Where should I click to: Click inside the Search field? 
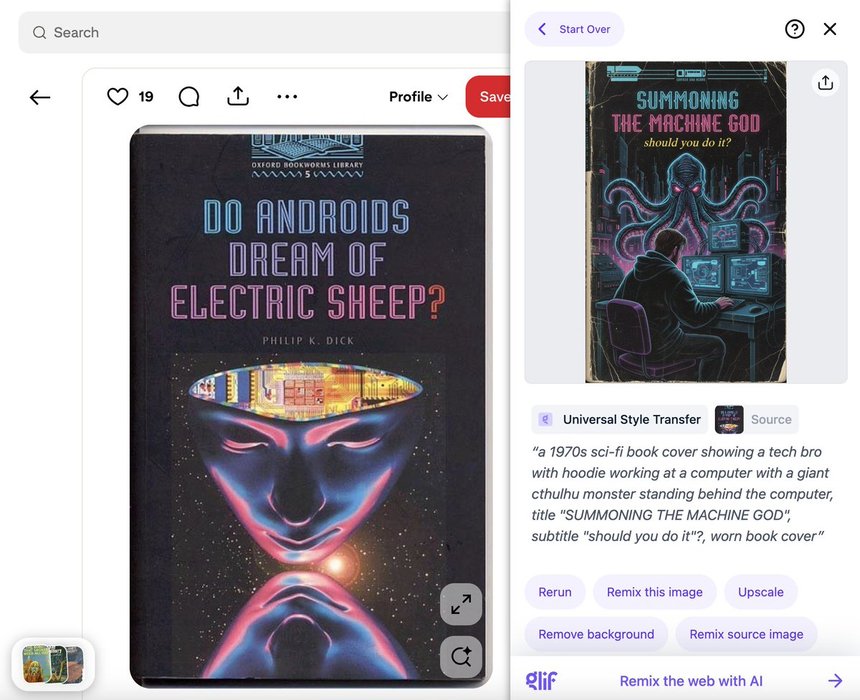[264, 32]
